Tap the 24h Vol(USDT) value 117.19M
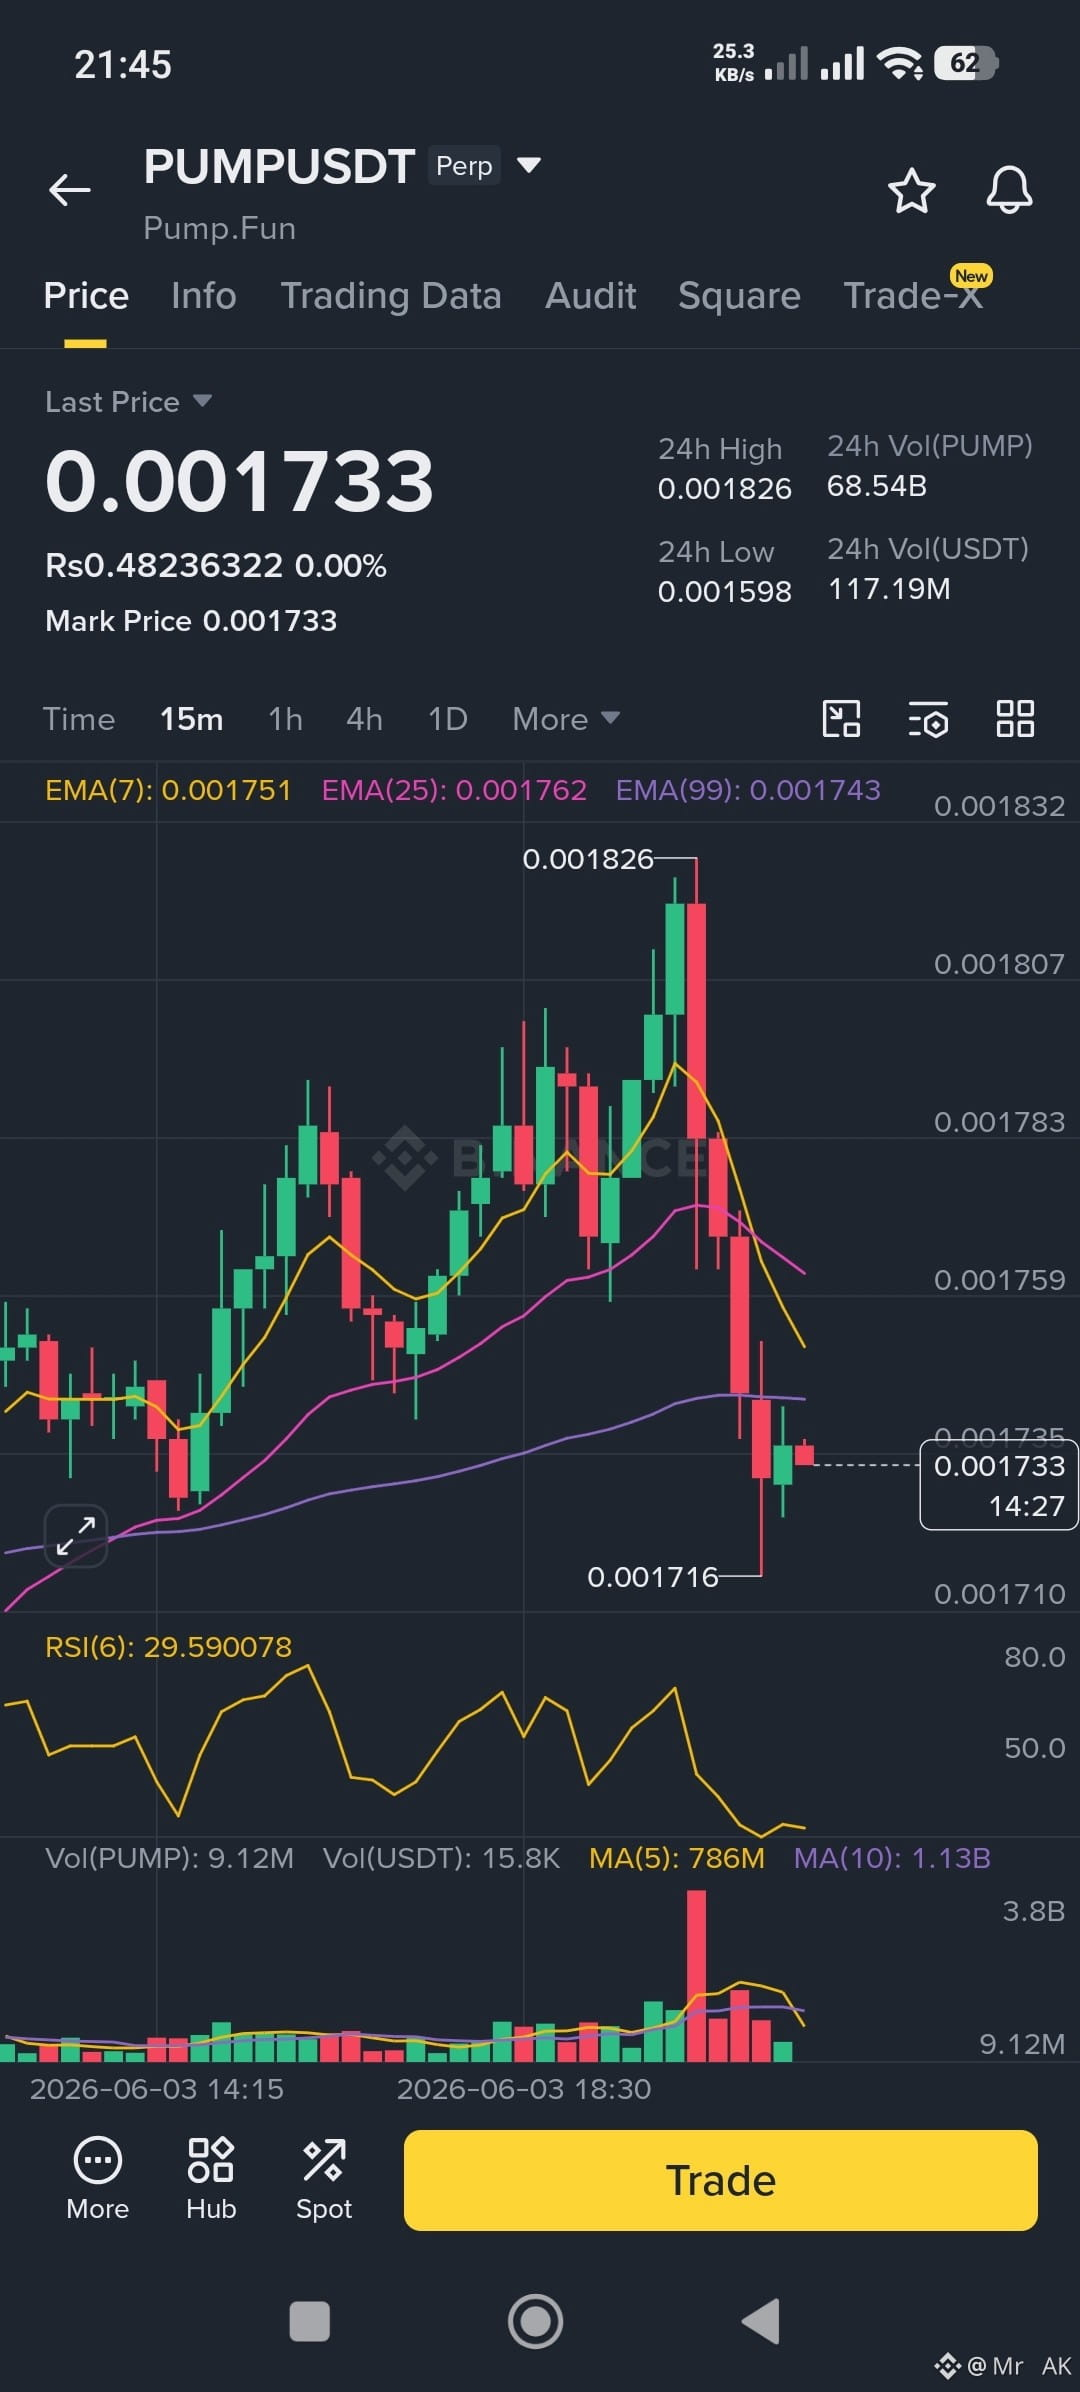The width and height of the screenshot is (1080, 2392). click(889, 589)
